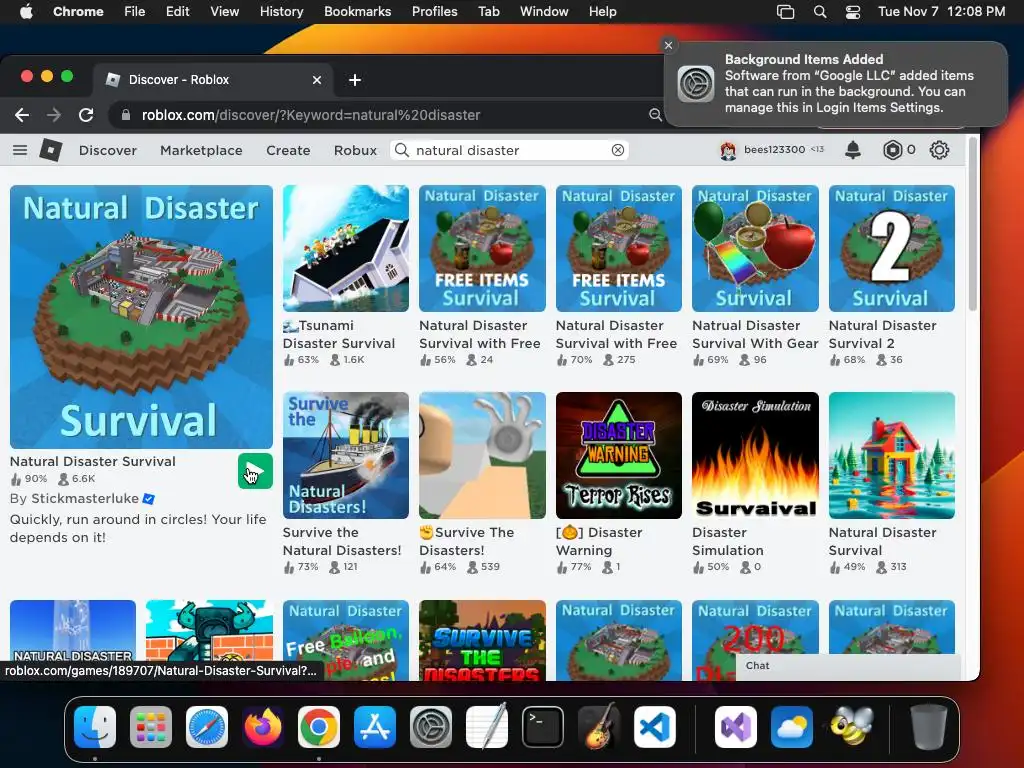This screenshot has width=1024, height=768.
Task: Open the Stickmasterluke creator link
Action: coord(85,498)
